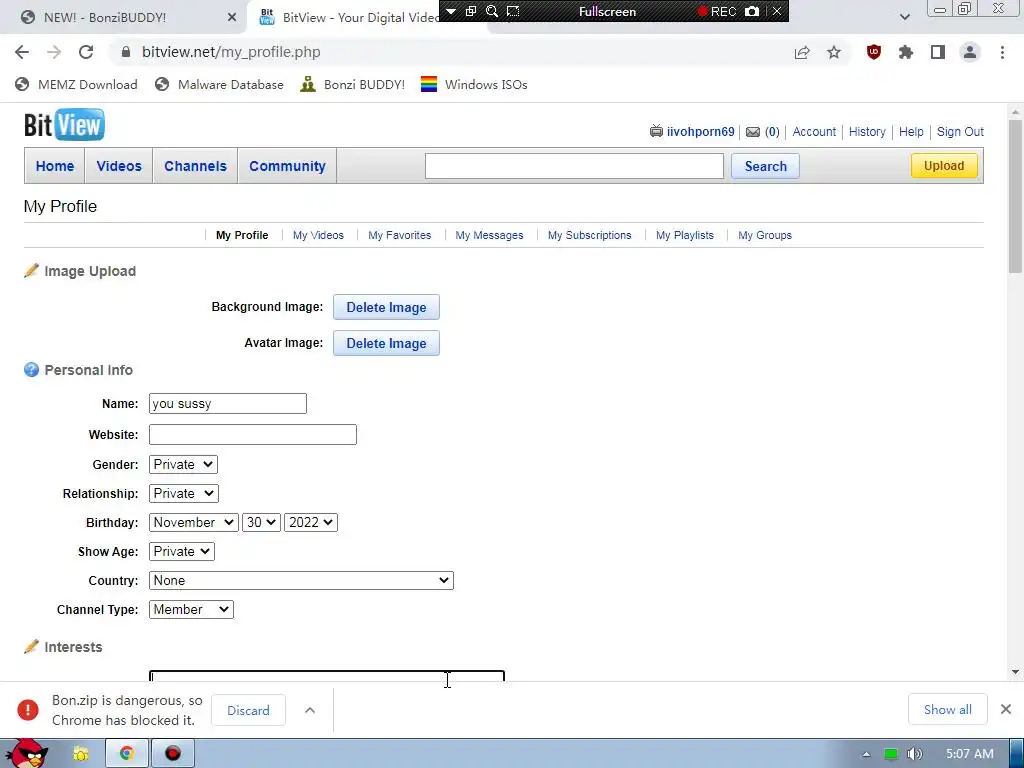
Task: Open the folder icon in the taskbar
Action: coord(81,754)
